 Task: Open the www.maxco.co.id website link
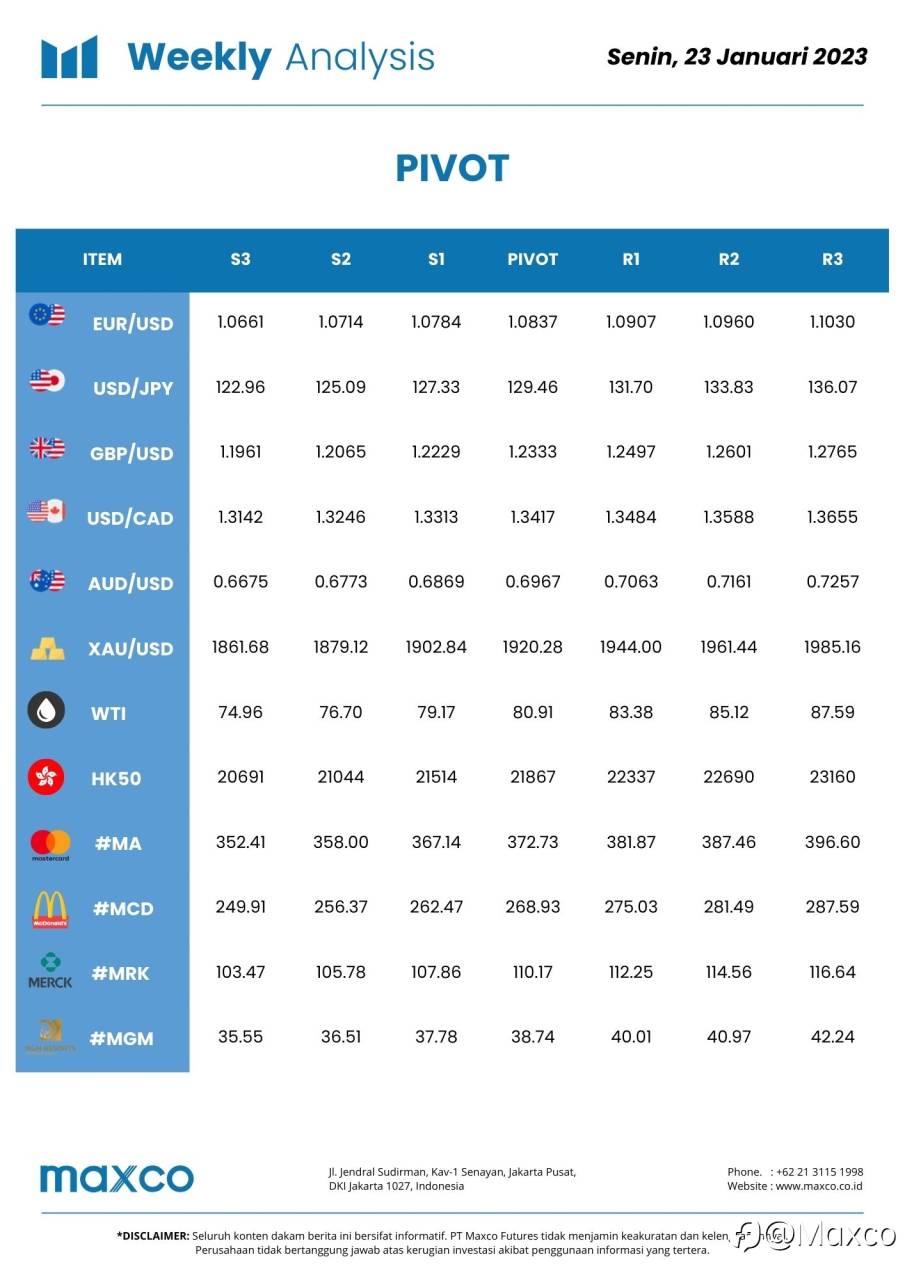pyautogui.click(x=819, y=1187)
